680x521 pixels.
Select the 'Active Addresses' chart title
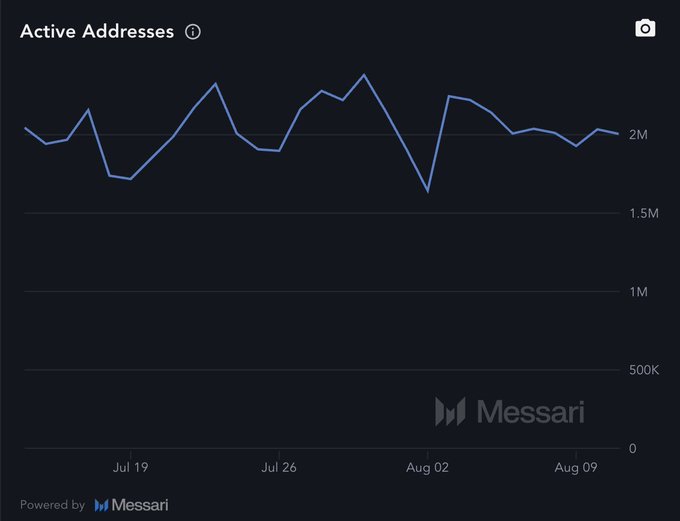tap(97, 31)
